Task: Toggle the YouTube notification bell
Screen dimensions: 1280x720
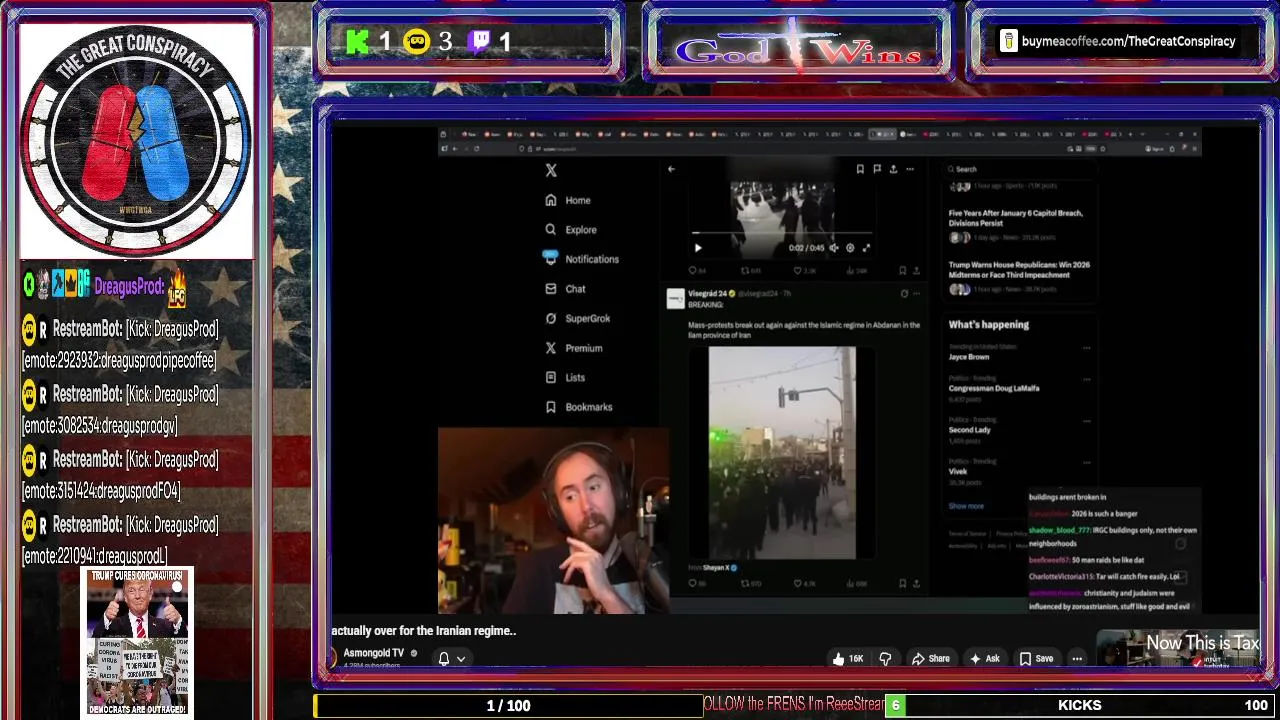Action: coord(444,659)
